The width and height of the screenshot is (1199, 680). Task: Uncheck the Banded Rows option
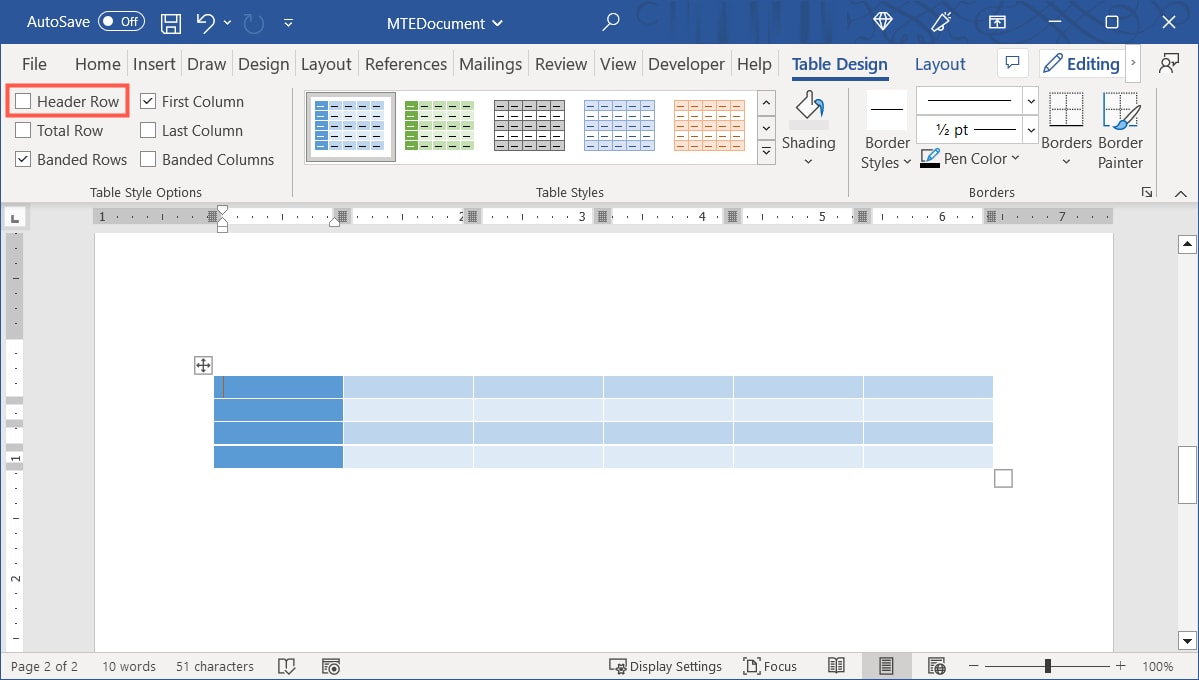pos(23,159)
